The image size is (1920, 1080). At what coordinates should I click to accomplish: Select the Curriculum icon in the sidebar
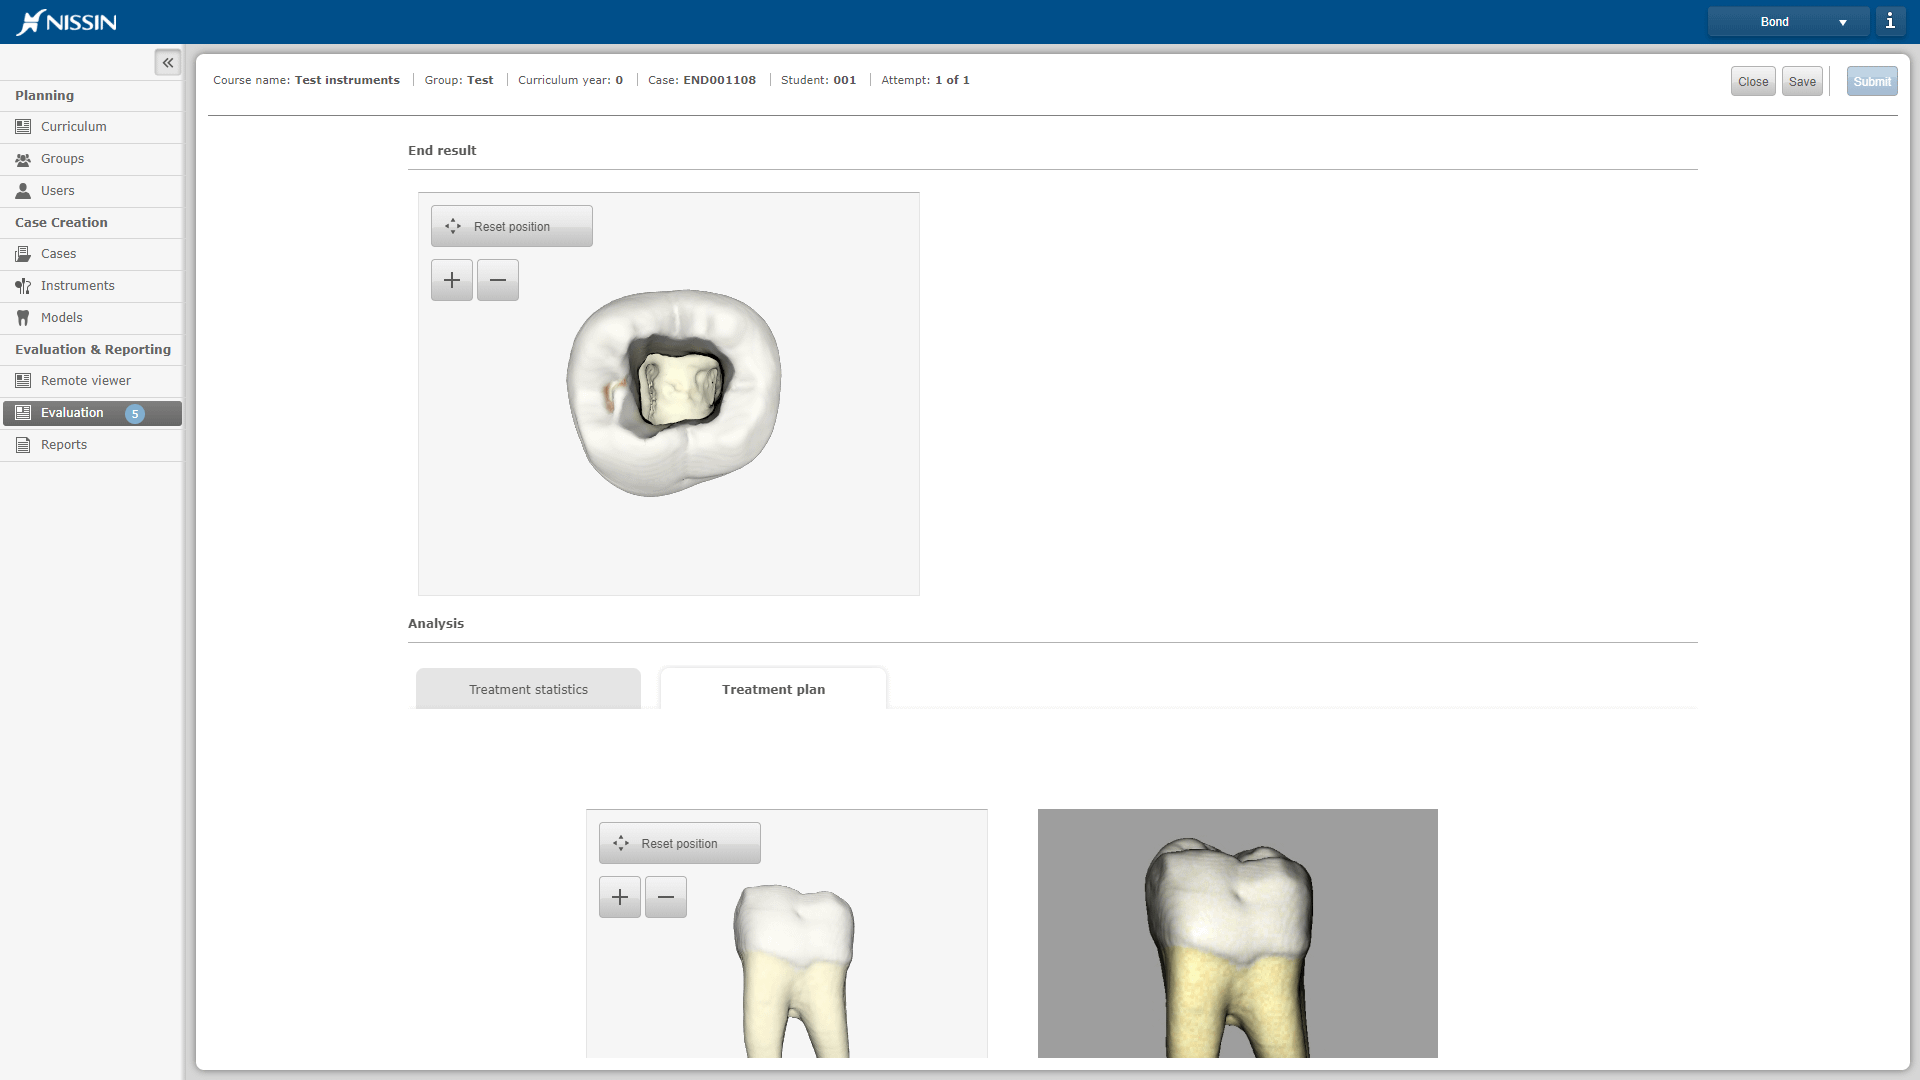(23, 126)
